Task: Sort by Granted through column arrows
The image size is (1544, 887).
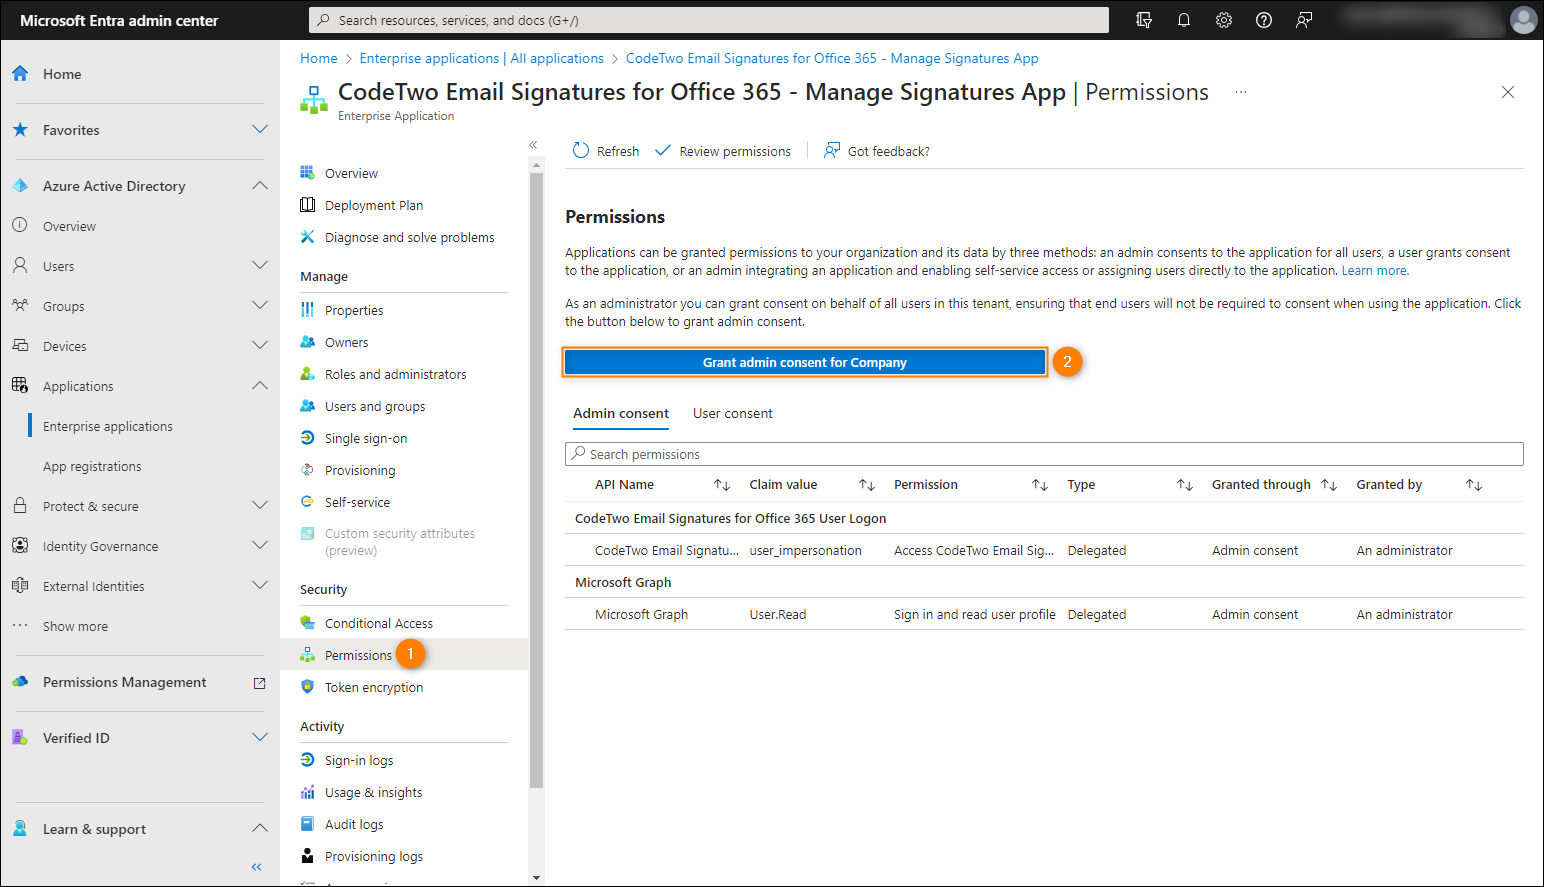Action: (1329, 485)
